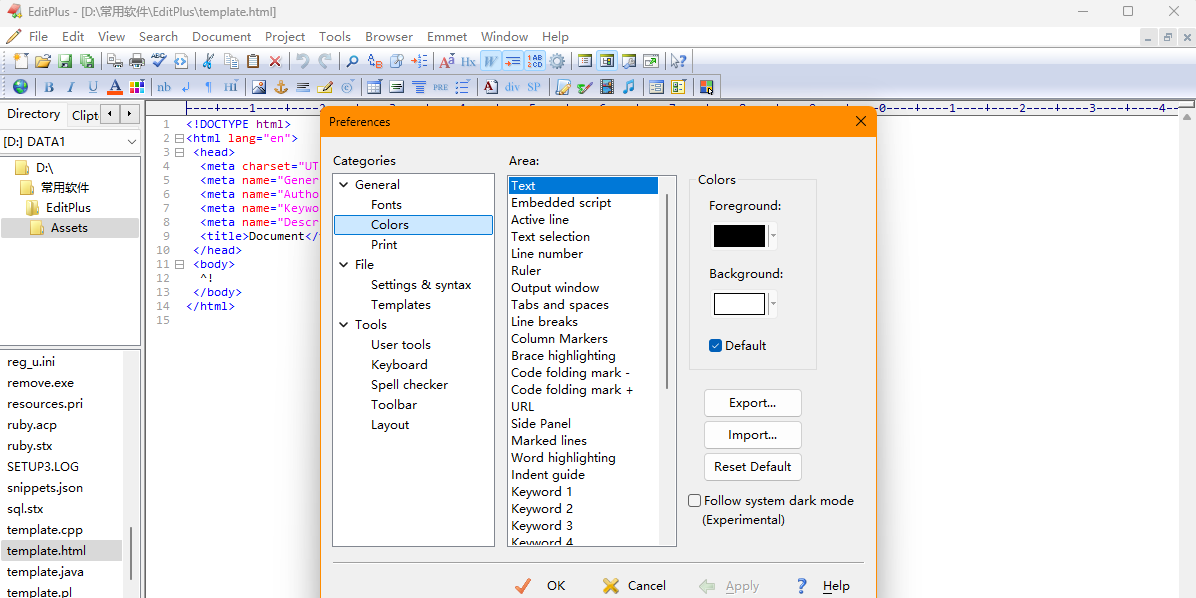Screen dimensions: 1196x598
Task: Open Print Preview from the toolbar
Action: coord(115,61)
